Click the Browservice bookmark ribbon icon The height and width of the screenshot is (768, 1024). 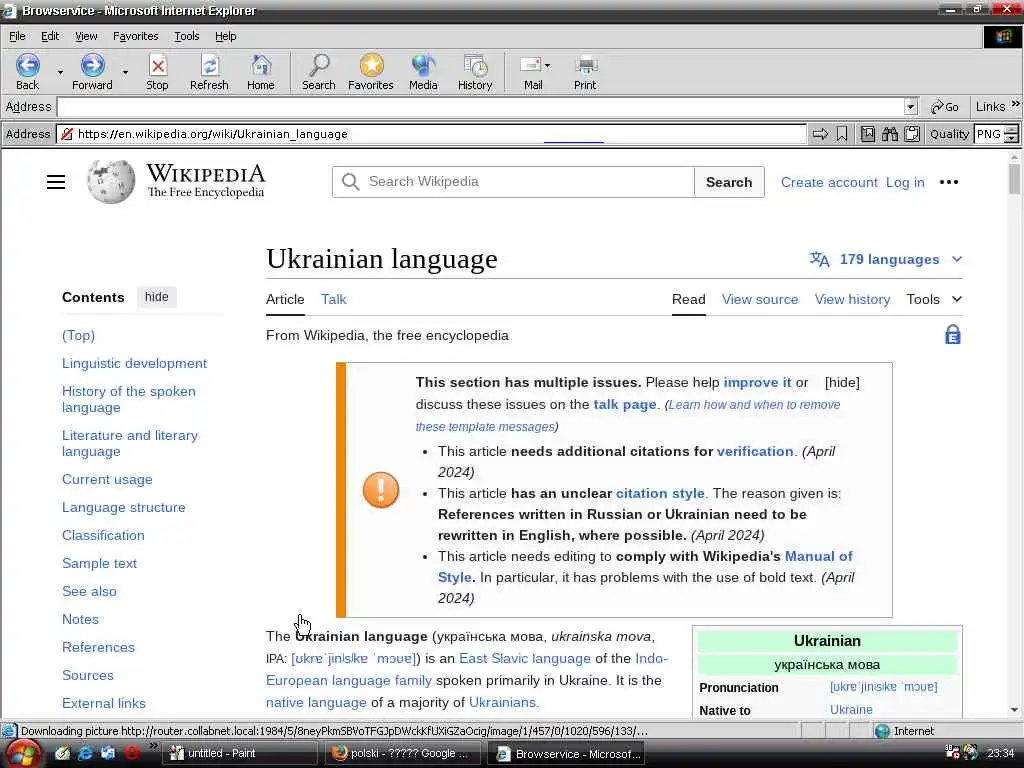coord(842,134)
